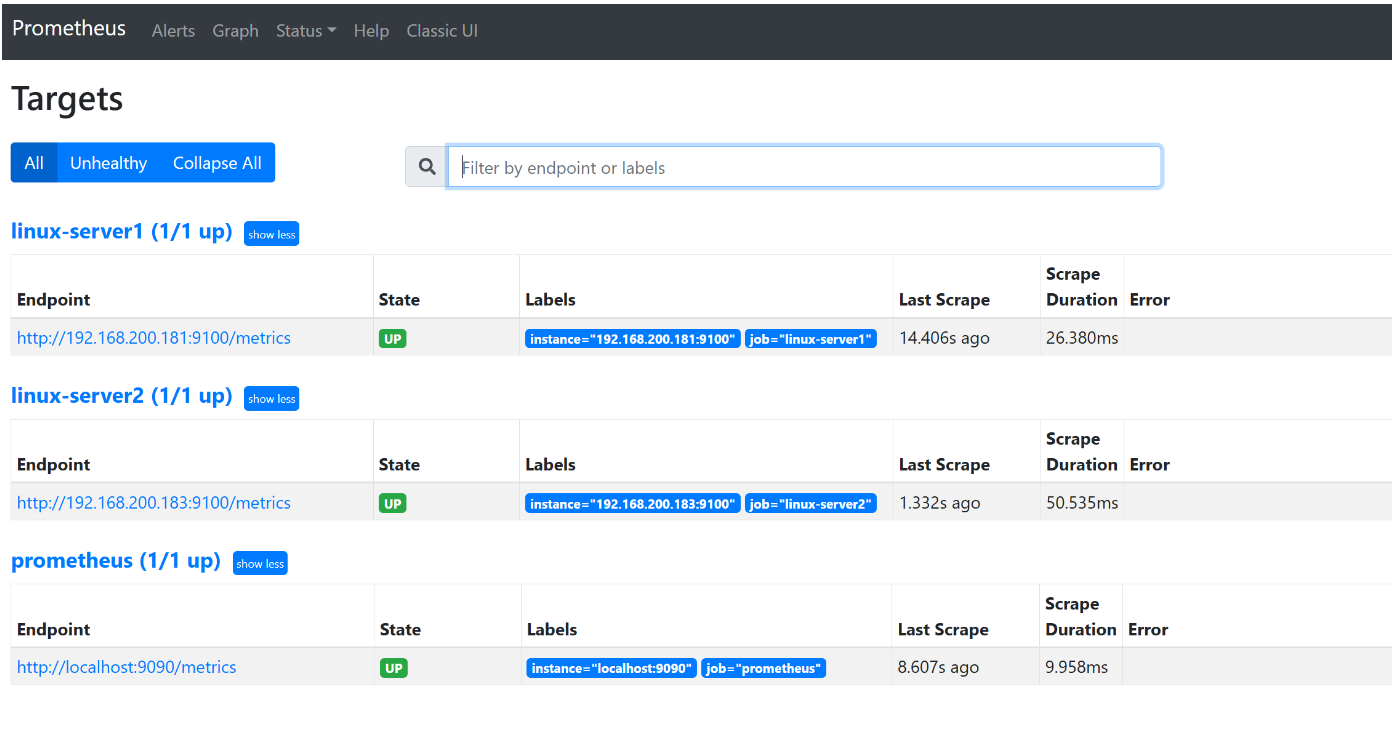Viewport: 1398px width, 740px height.
Task: Click Labels column header in linux-server2 table
Action: [x=551, y=465]
